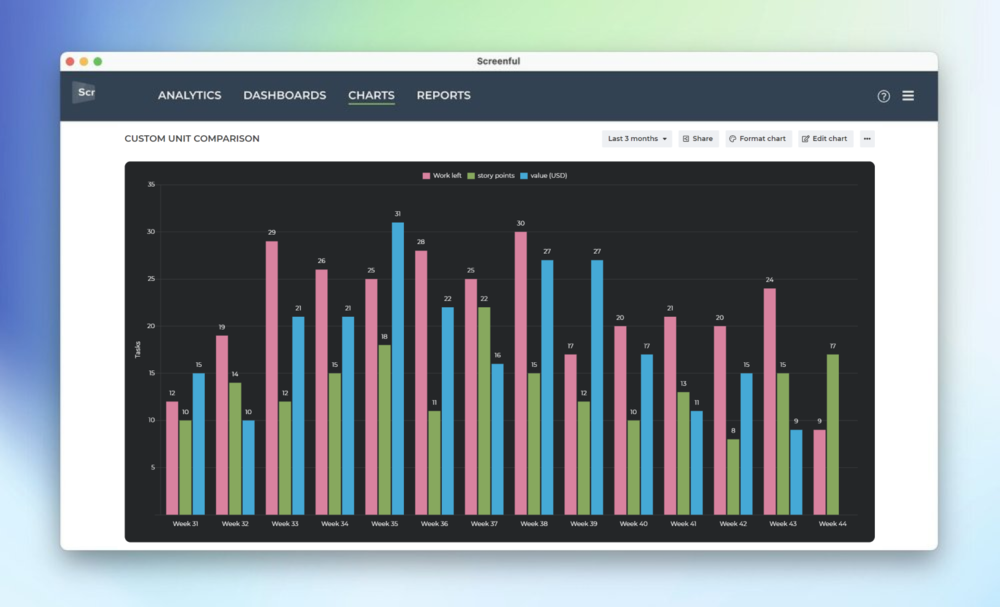
Task: Click the green Week 44 bar labeled 17
Action: point(832,434)
